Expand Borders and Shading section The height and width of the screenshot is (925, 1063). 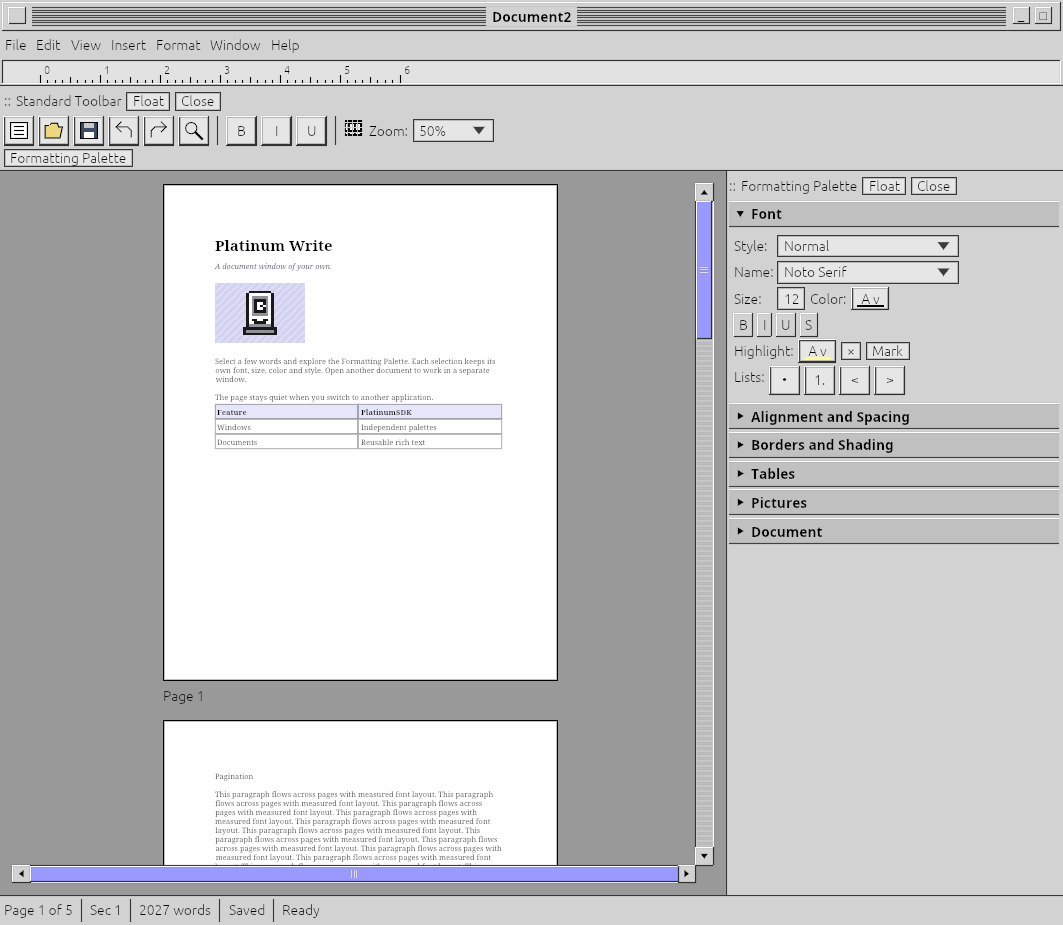coord(894,445)
